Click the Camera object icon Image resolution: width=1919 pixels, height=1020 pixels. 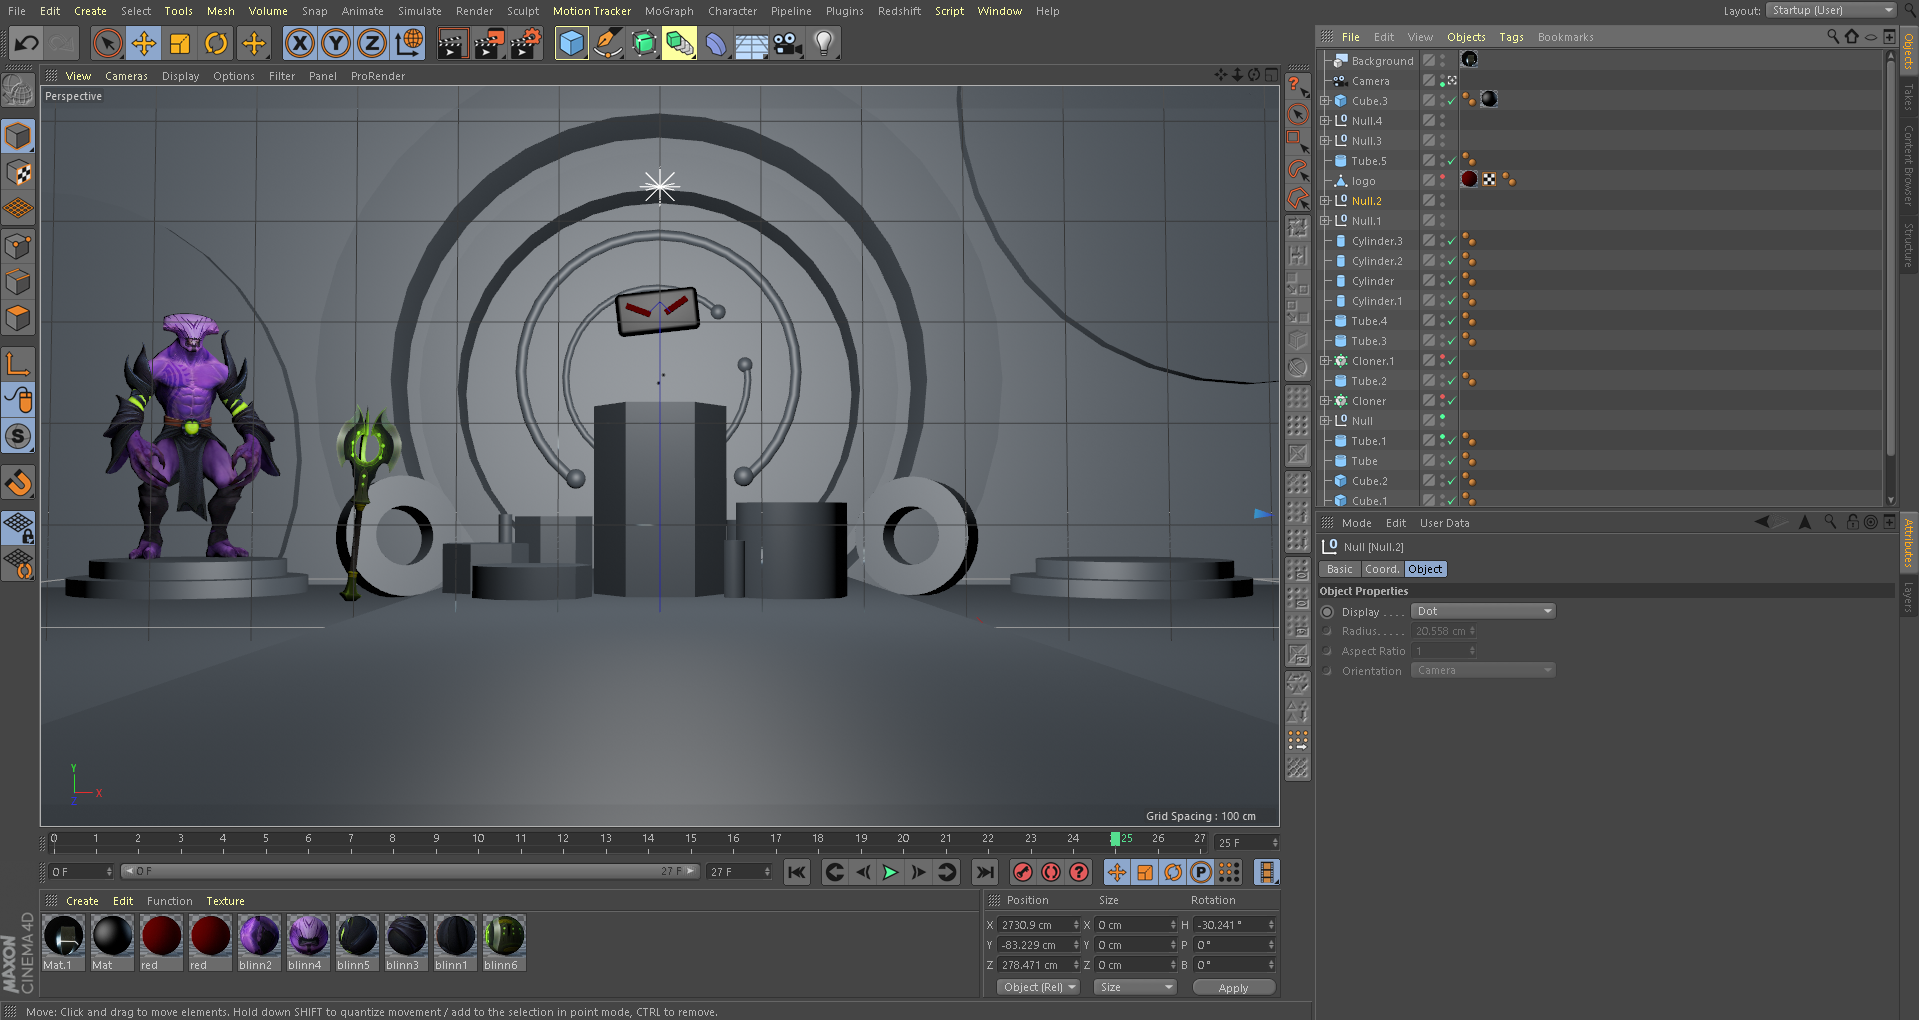coord(787,43)
